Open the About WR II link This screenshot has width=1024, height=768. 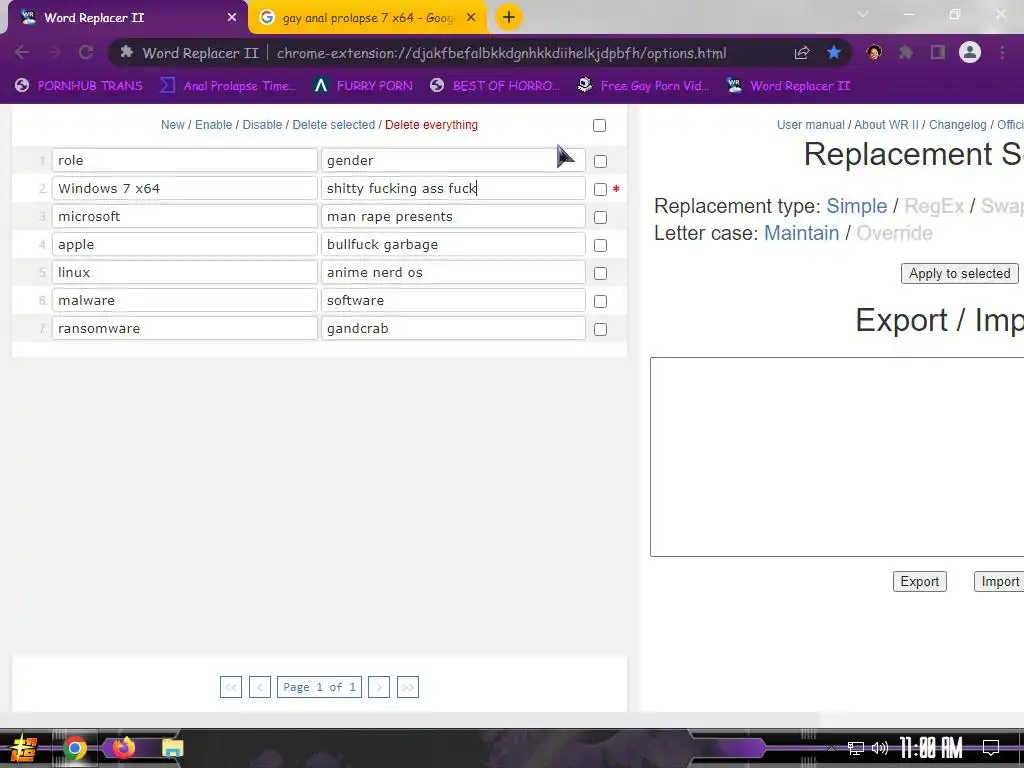(886, 125)
